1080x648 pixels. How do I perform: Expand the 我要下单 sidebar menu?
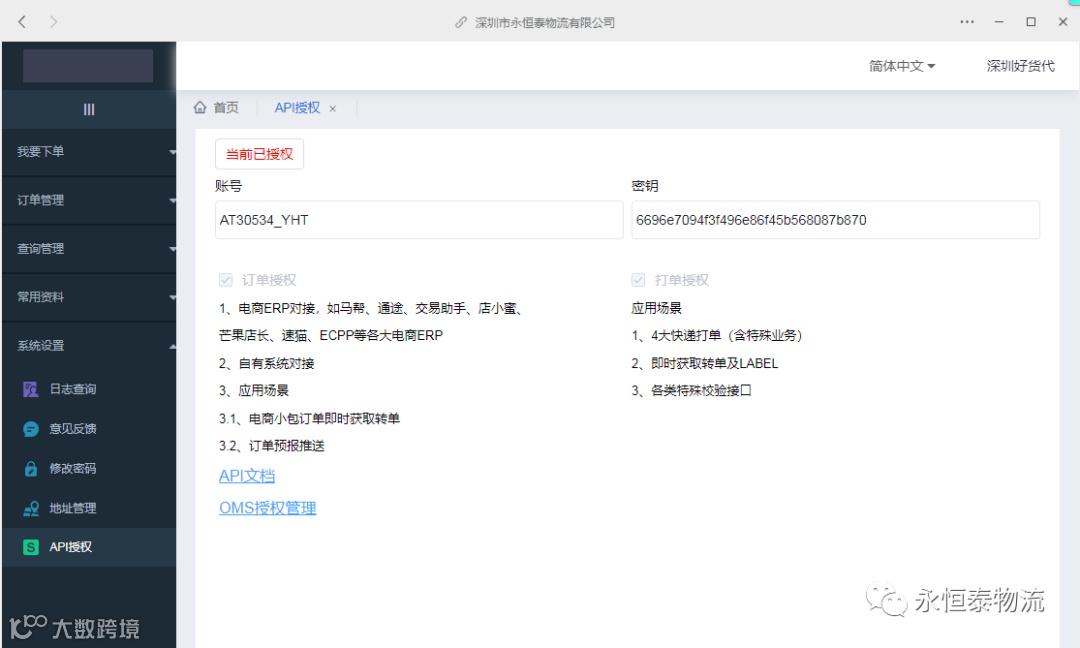click(x=89, y=151)
